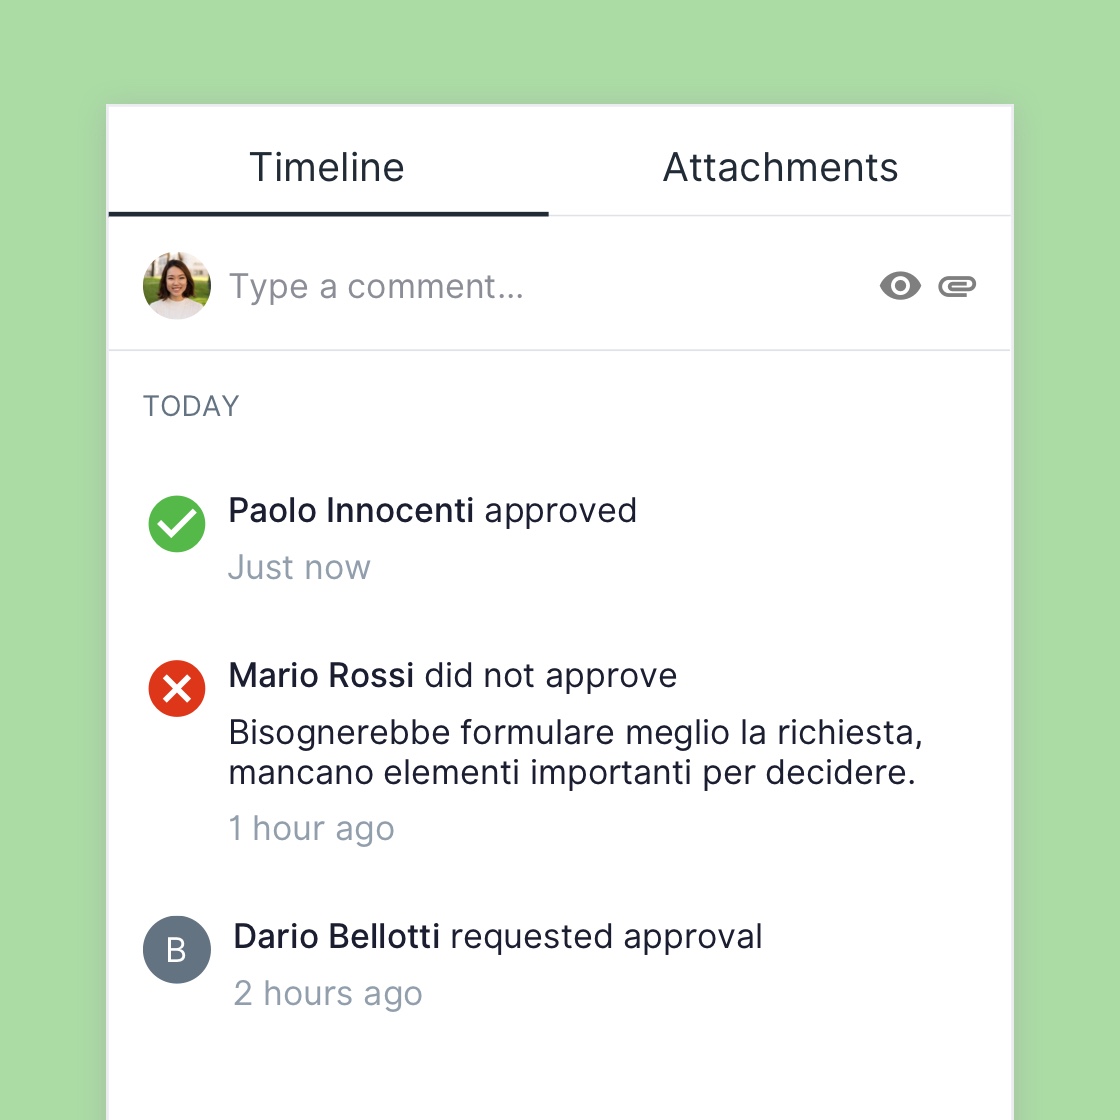Click the requested approval entry text
This screenshot has width=1120, height=1120.
click(606, 937)
